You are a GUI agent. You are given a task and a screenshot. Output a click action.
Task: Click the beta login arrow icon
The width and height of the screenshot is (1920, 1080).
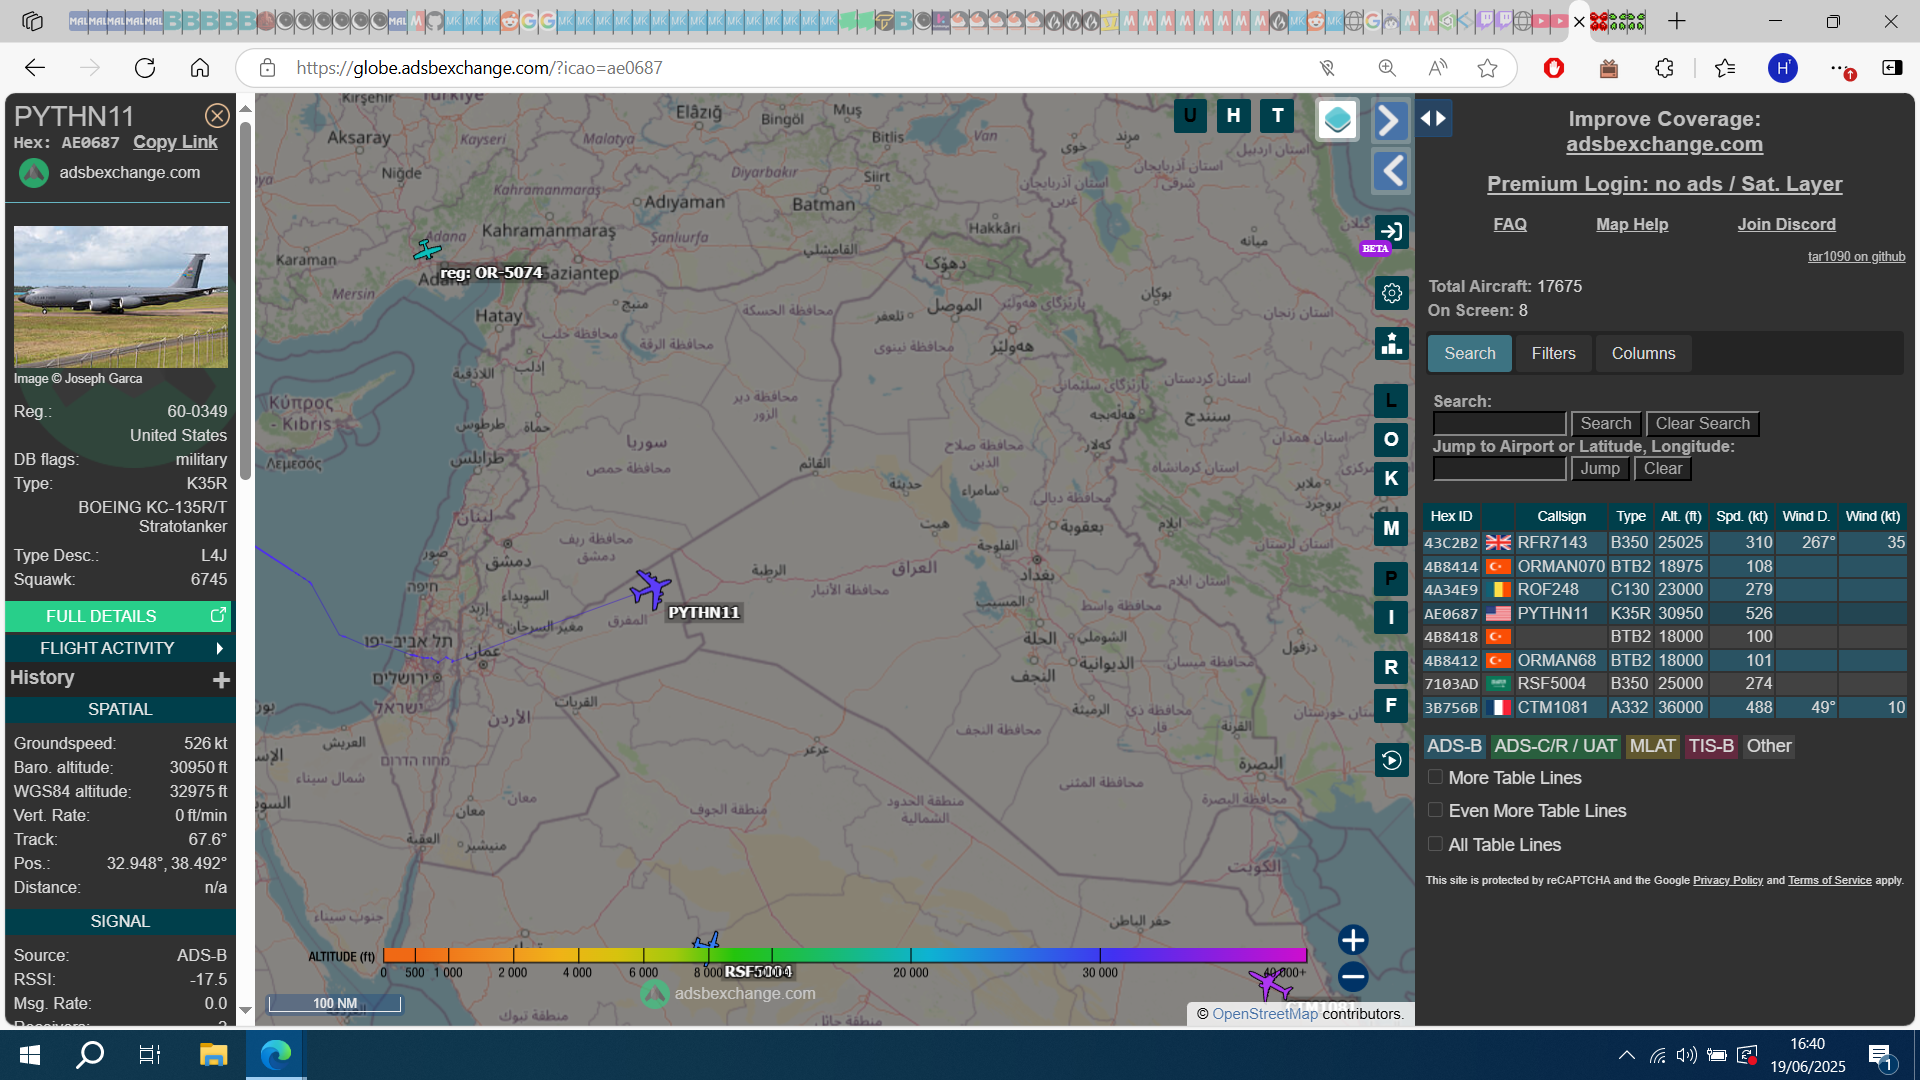[x=1391, y=232]
